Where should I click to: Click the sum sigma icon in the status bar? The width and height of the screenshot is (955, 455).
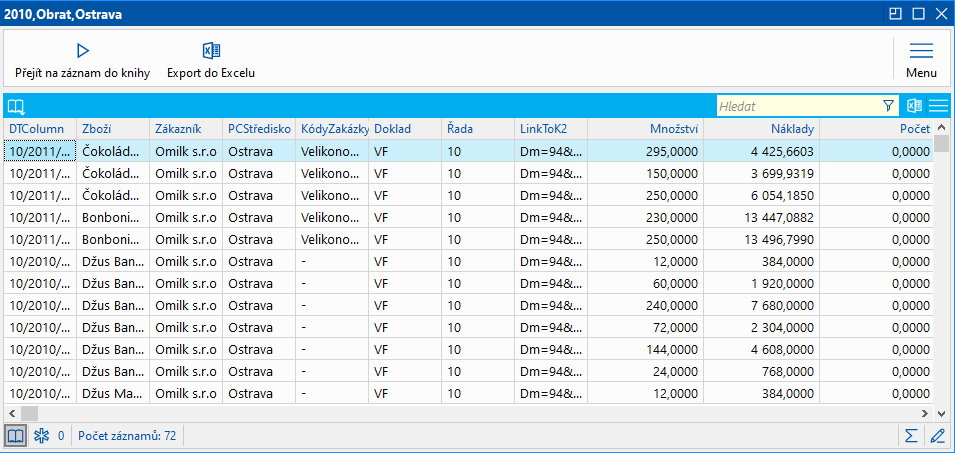[x=911, y=436]
